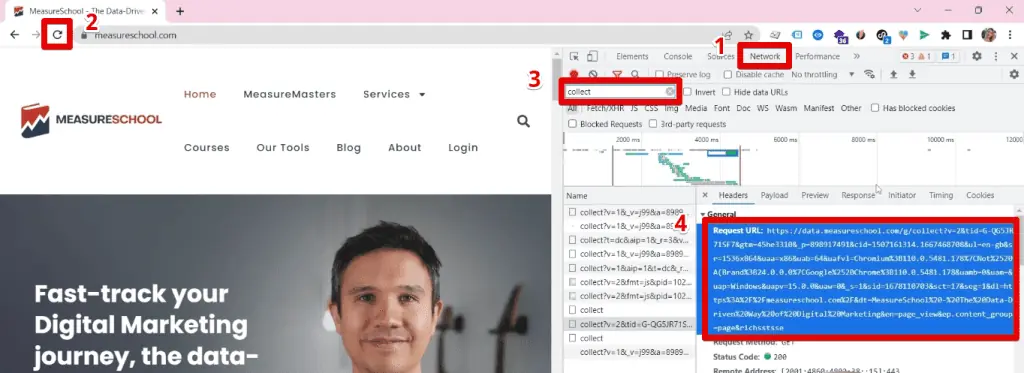
Task: Switch to the Elements tab
Action: [x=632, y=57]
